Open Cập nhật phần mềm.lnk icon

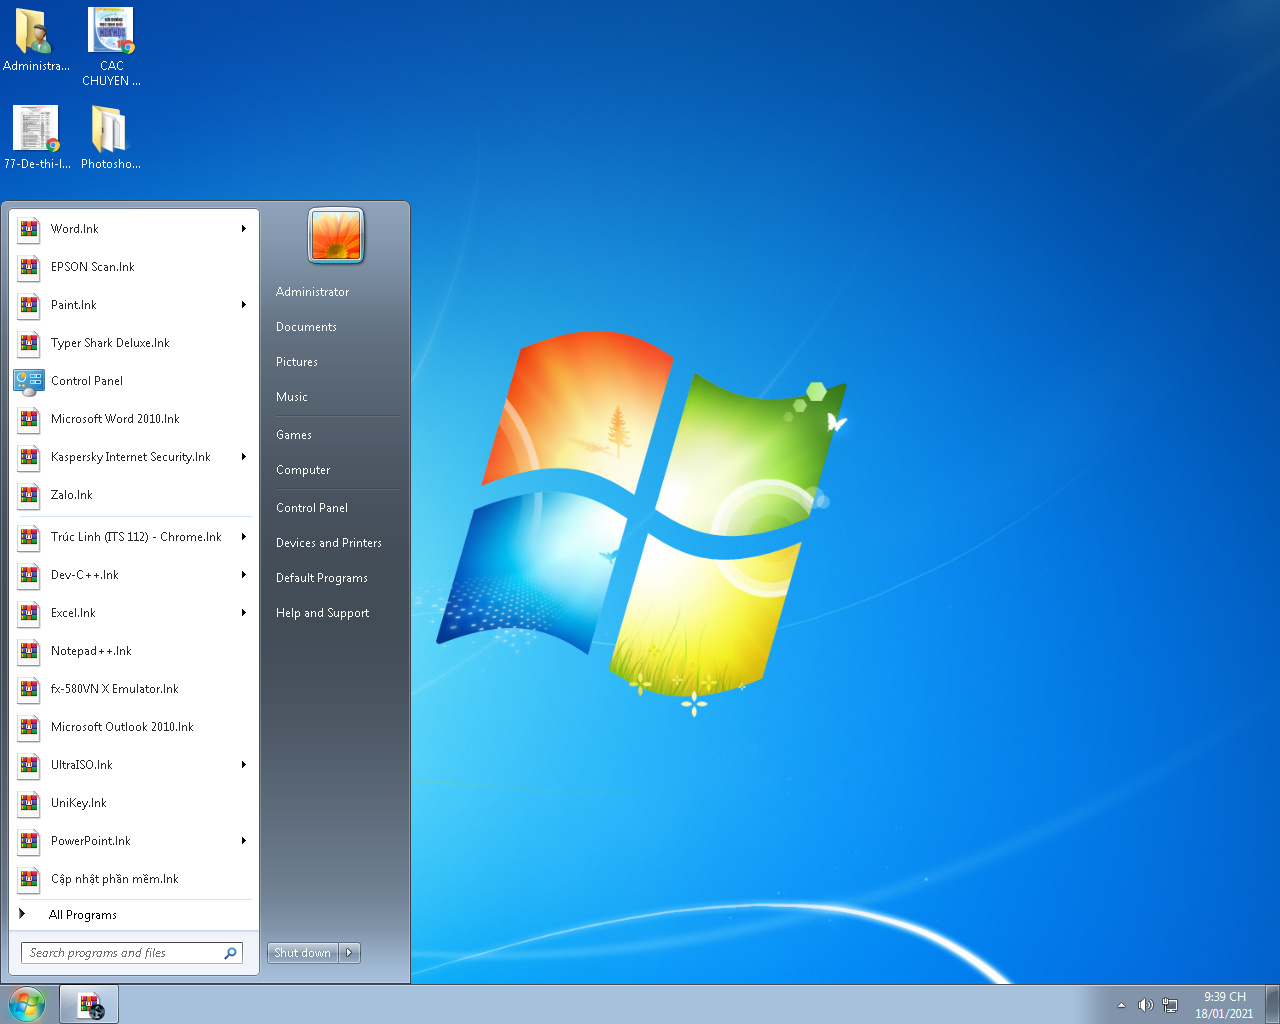(29, 879)
